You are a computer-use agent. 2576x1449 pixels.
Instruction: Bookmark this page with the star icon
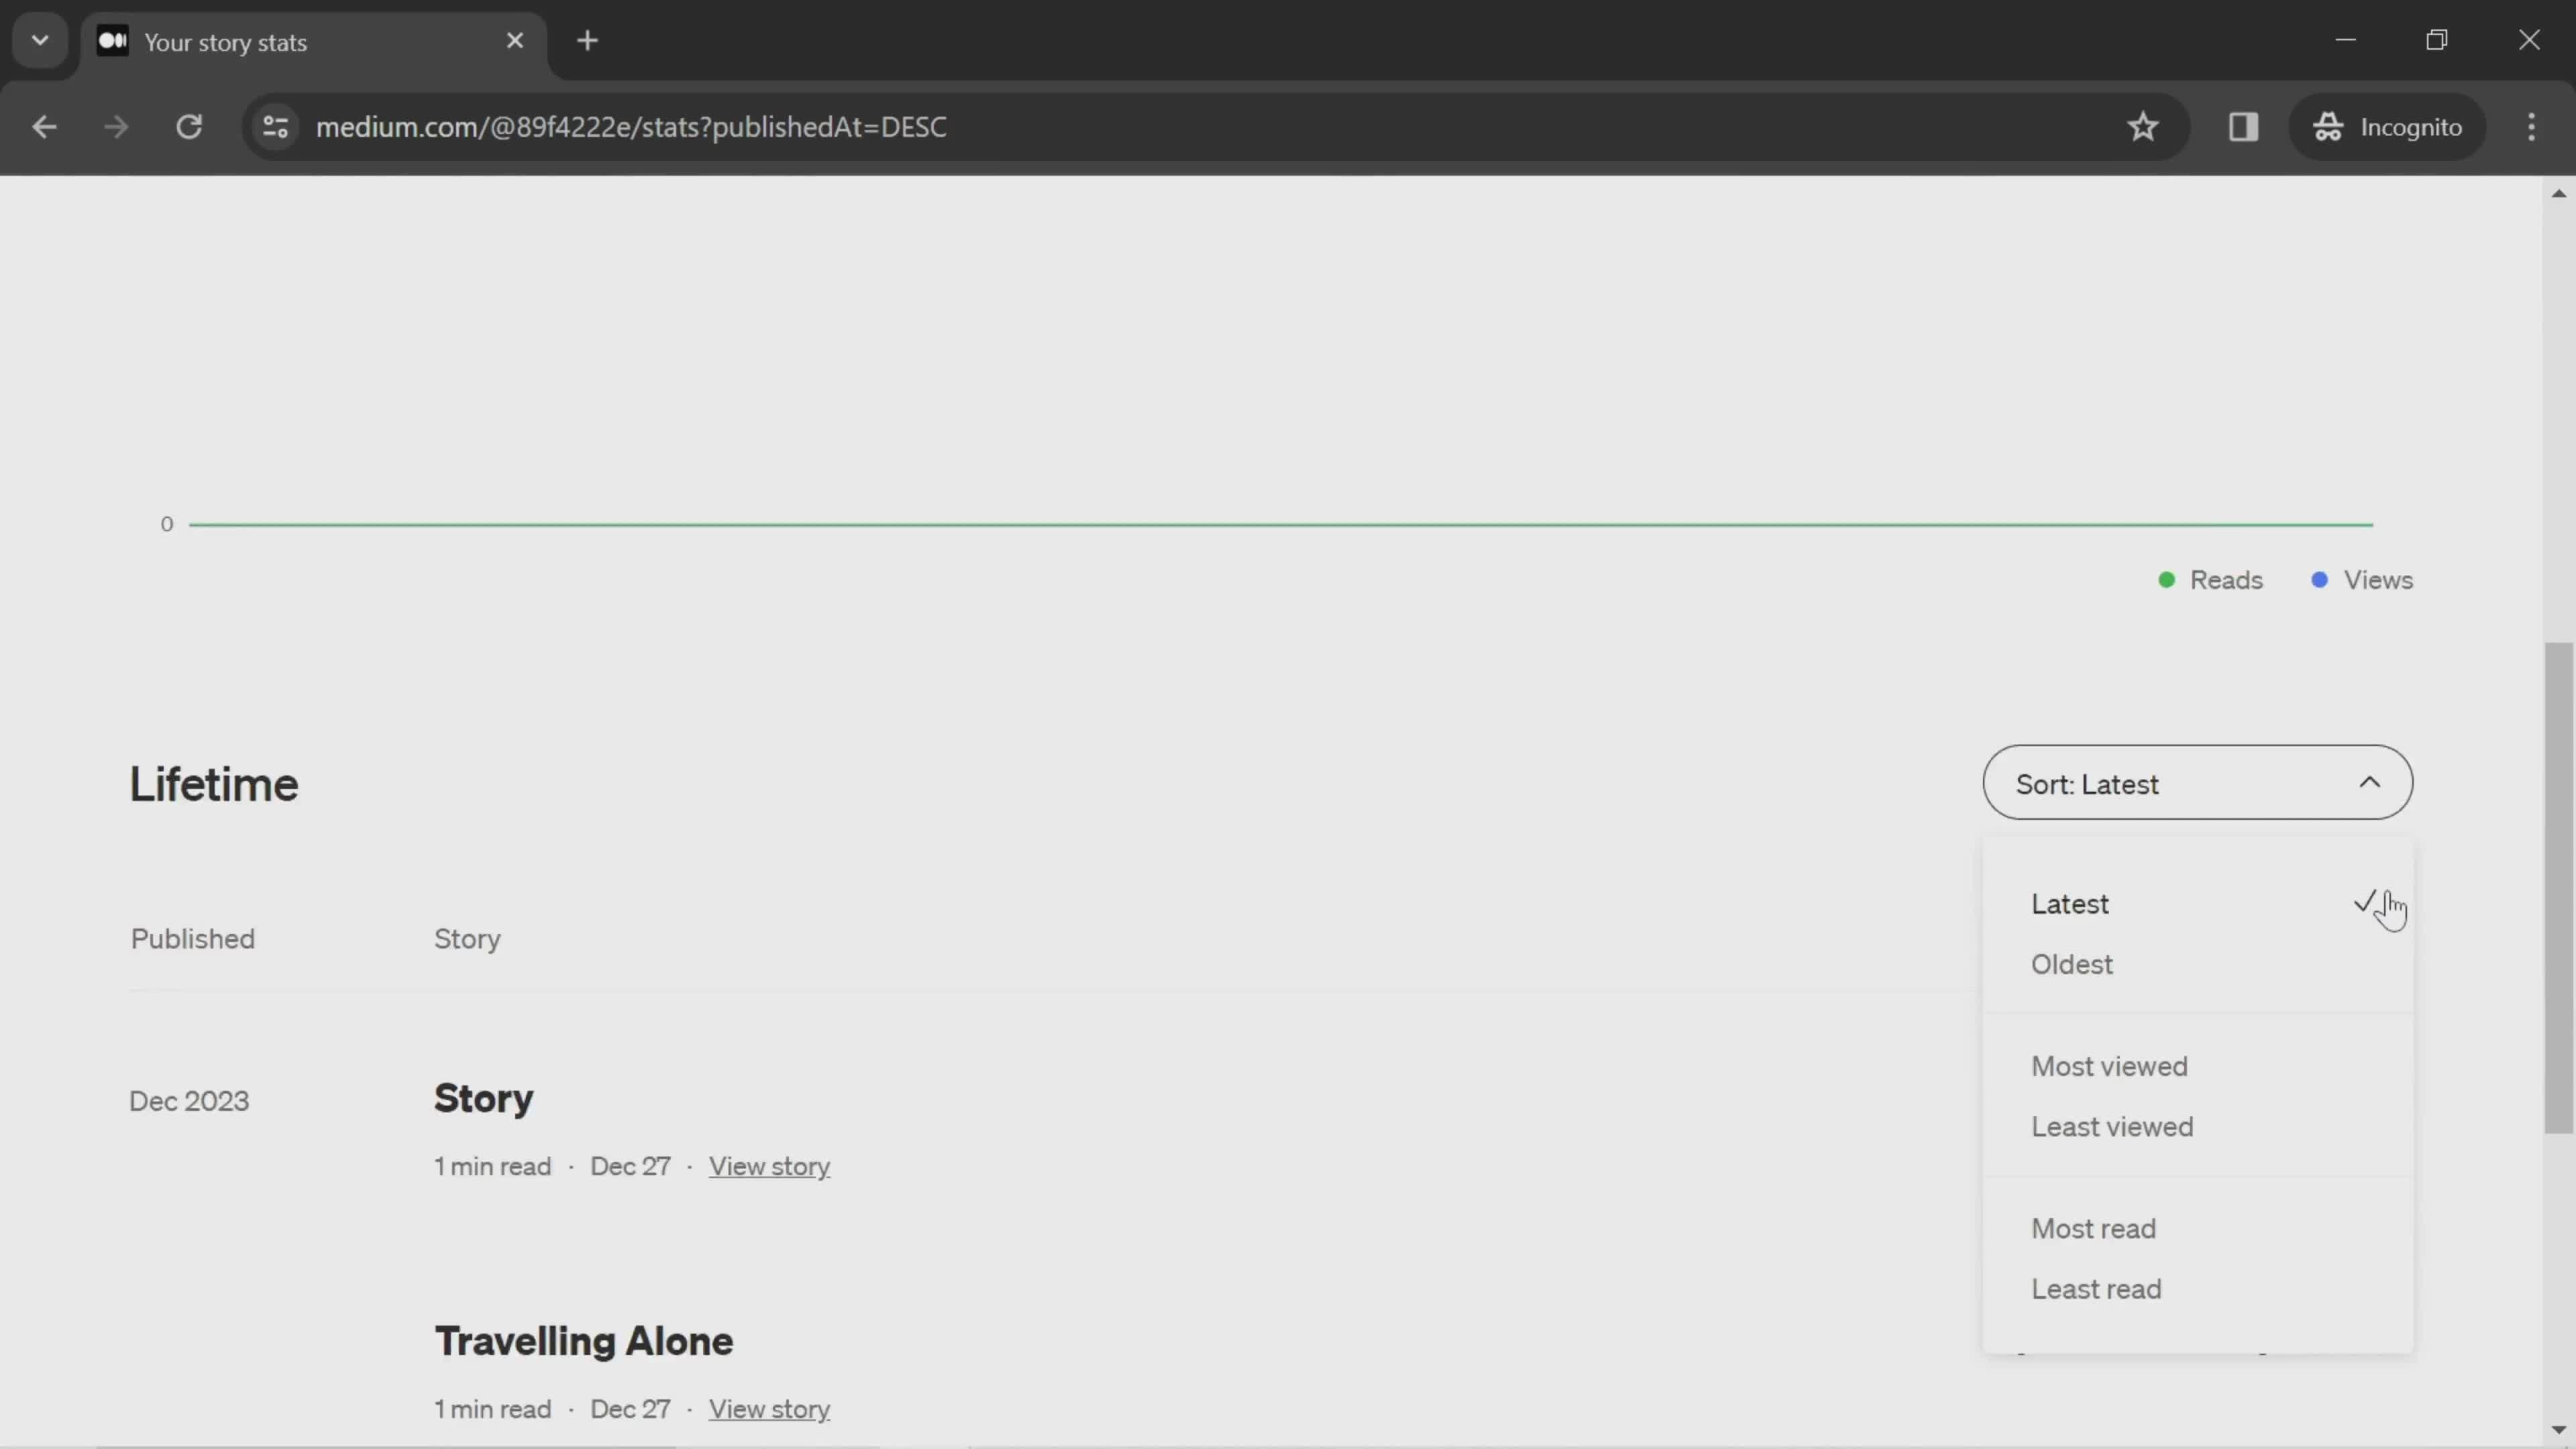click(x=2143, y=127)
